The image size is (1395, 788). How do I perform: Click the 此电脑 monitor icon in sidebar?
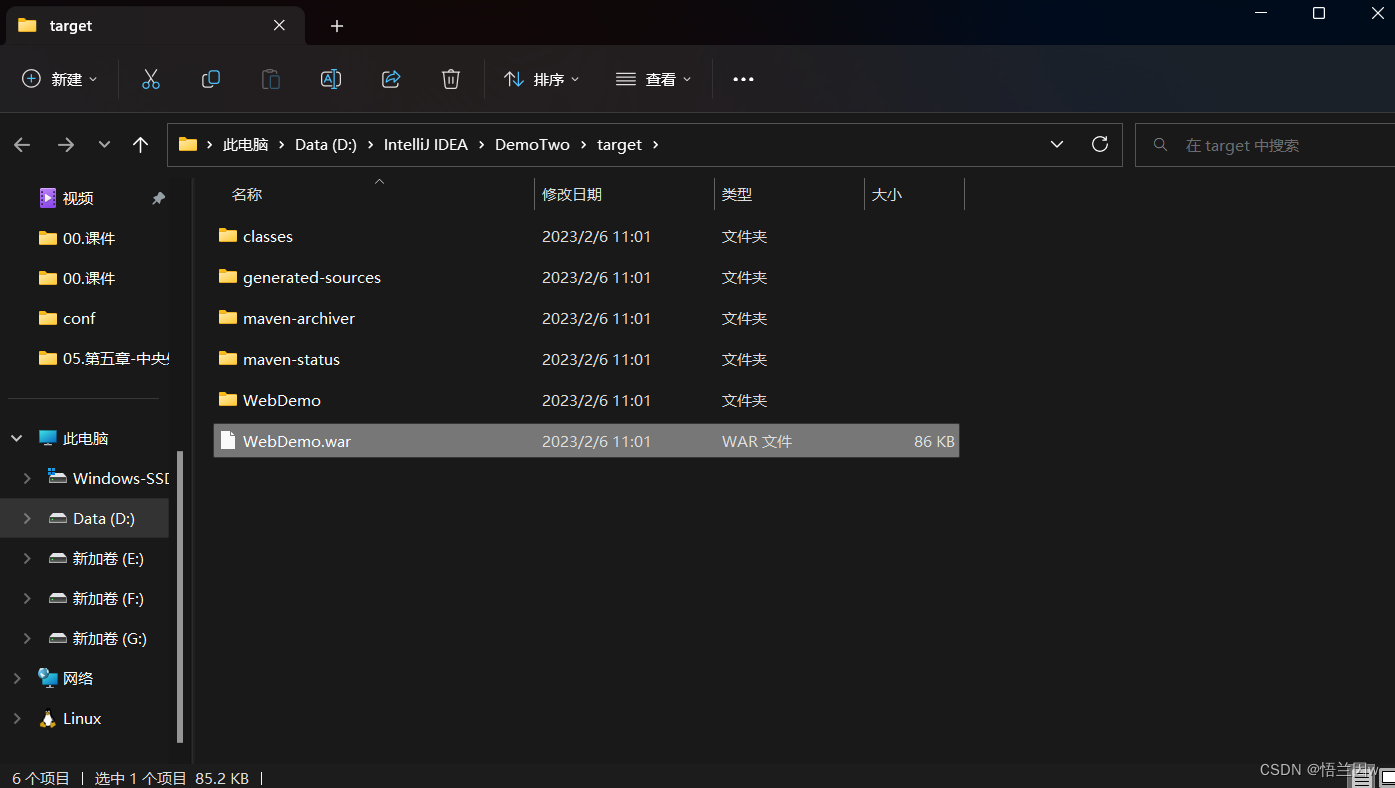coord(47,438)
